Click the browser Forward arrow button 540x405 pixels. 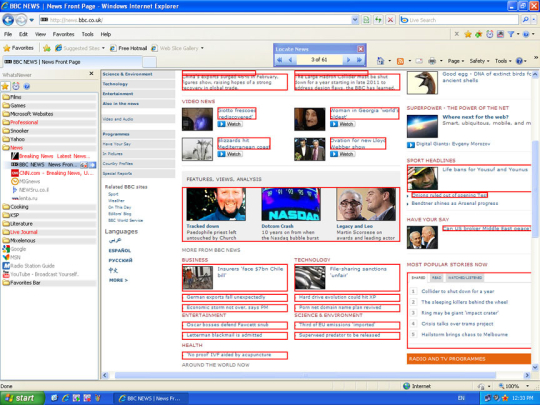tap(21, 20)
